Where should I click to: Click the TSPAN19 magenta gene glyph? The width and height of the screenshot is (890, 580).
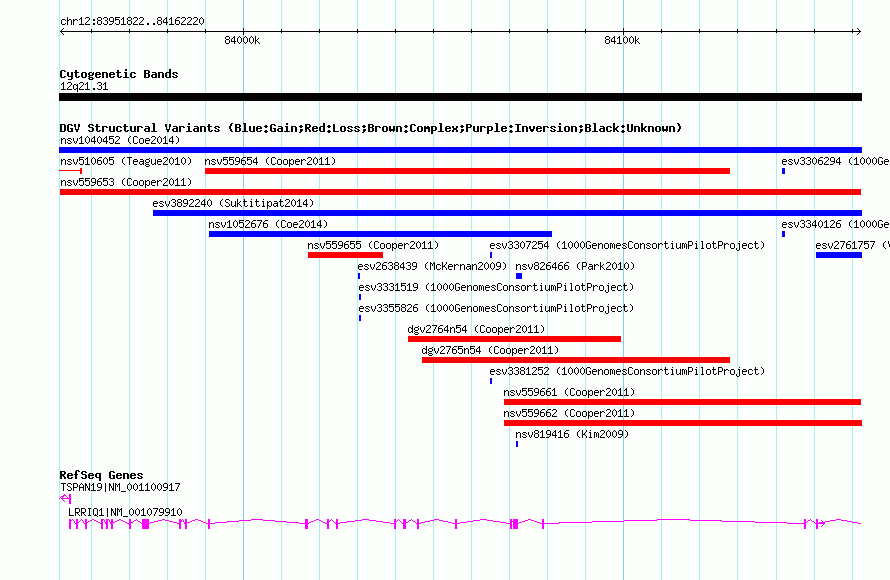[x=65, y=499]
